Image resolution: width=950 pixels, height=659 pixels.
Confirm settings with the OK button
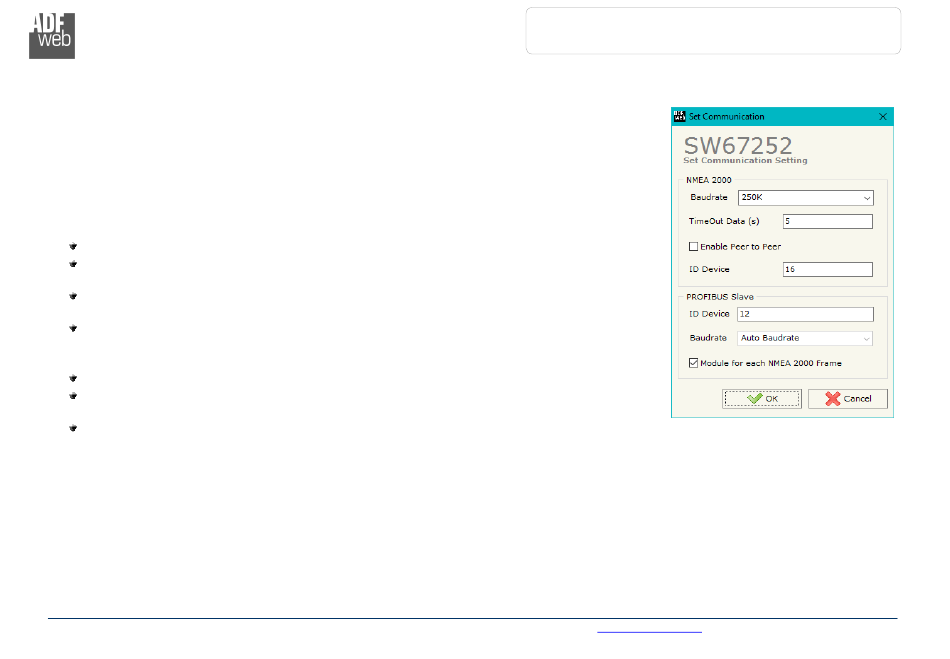coord(762,399)
